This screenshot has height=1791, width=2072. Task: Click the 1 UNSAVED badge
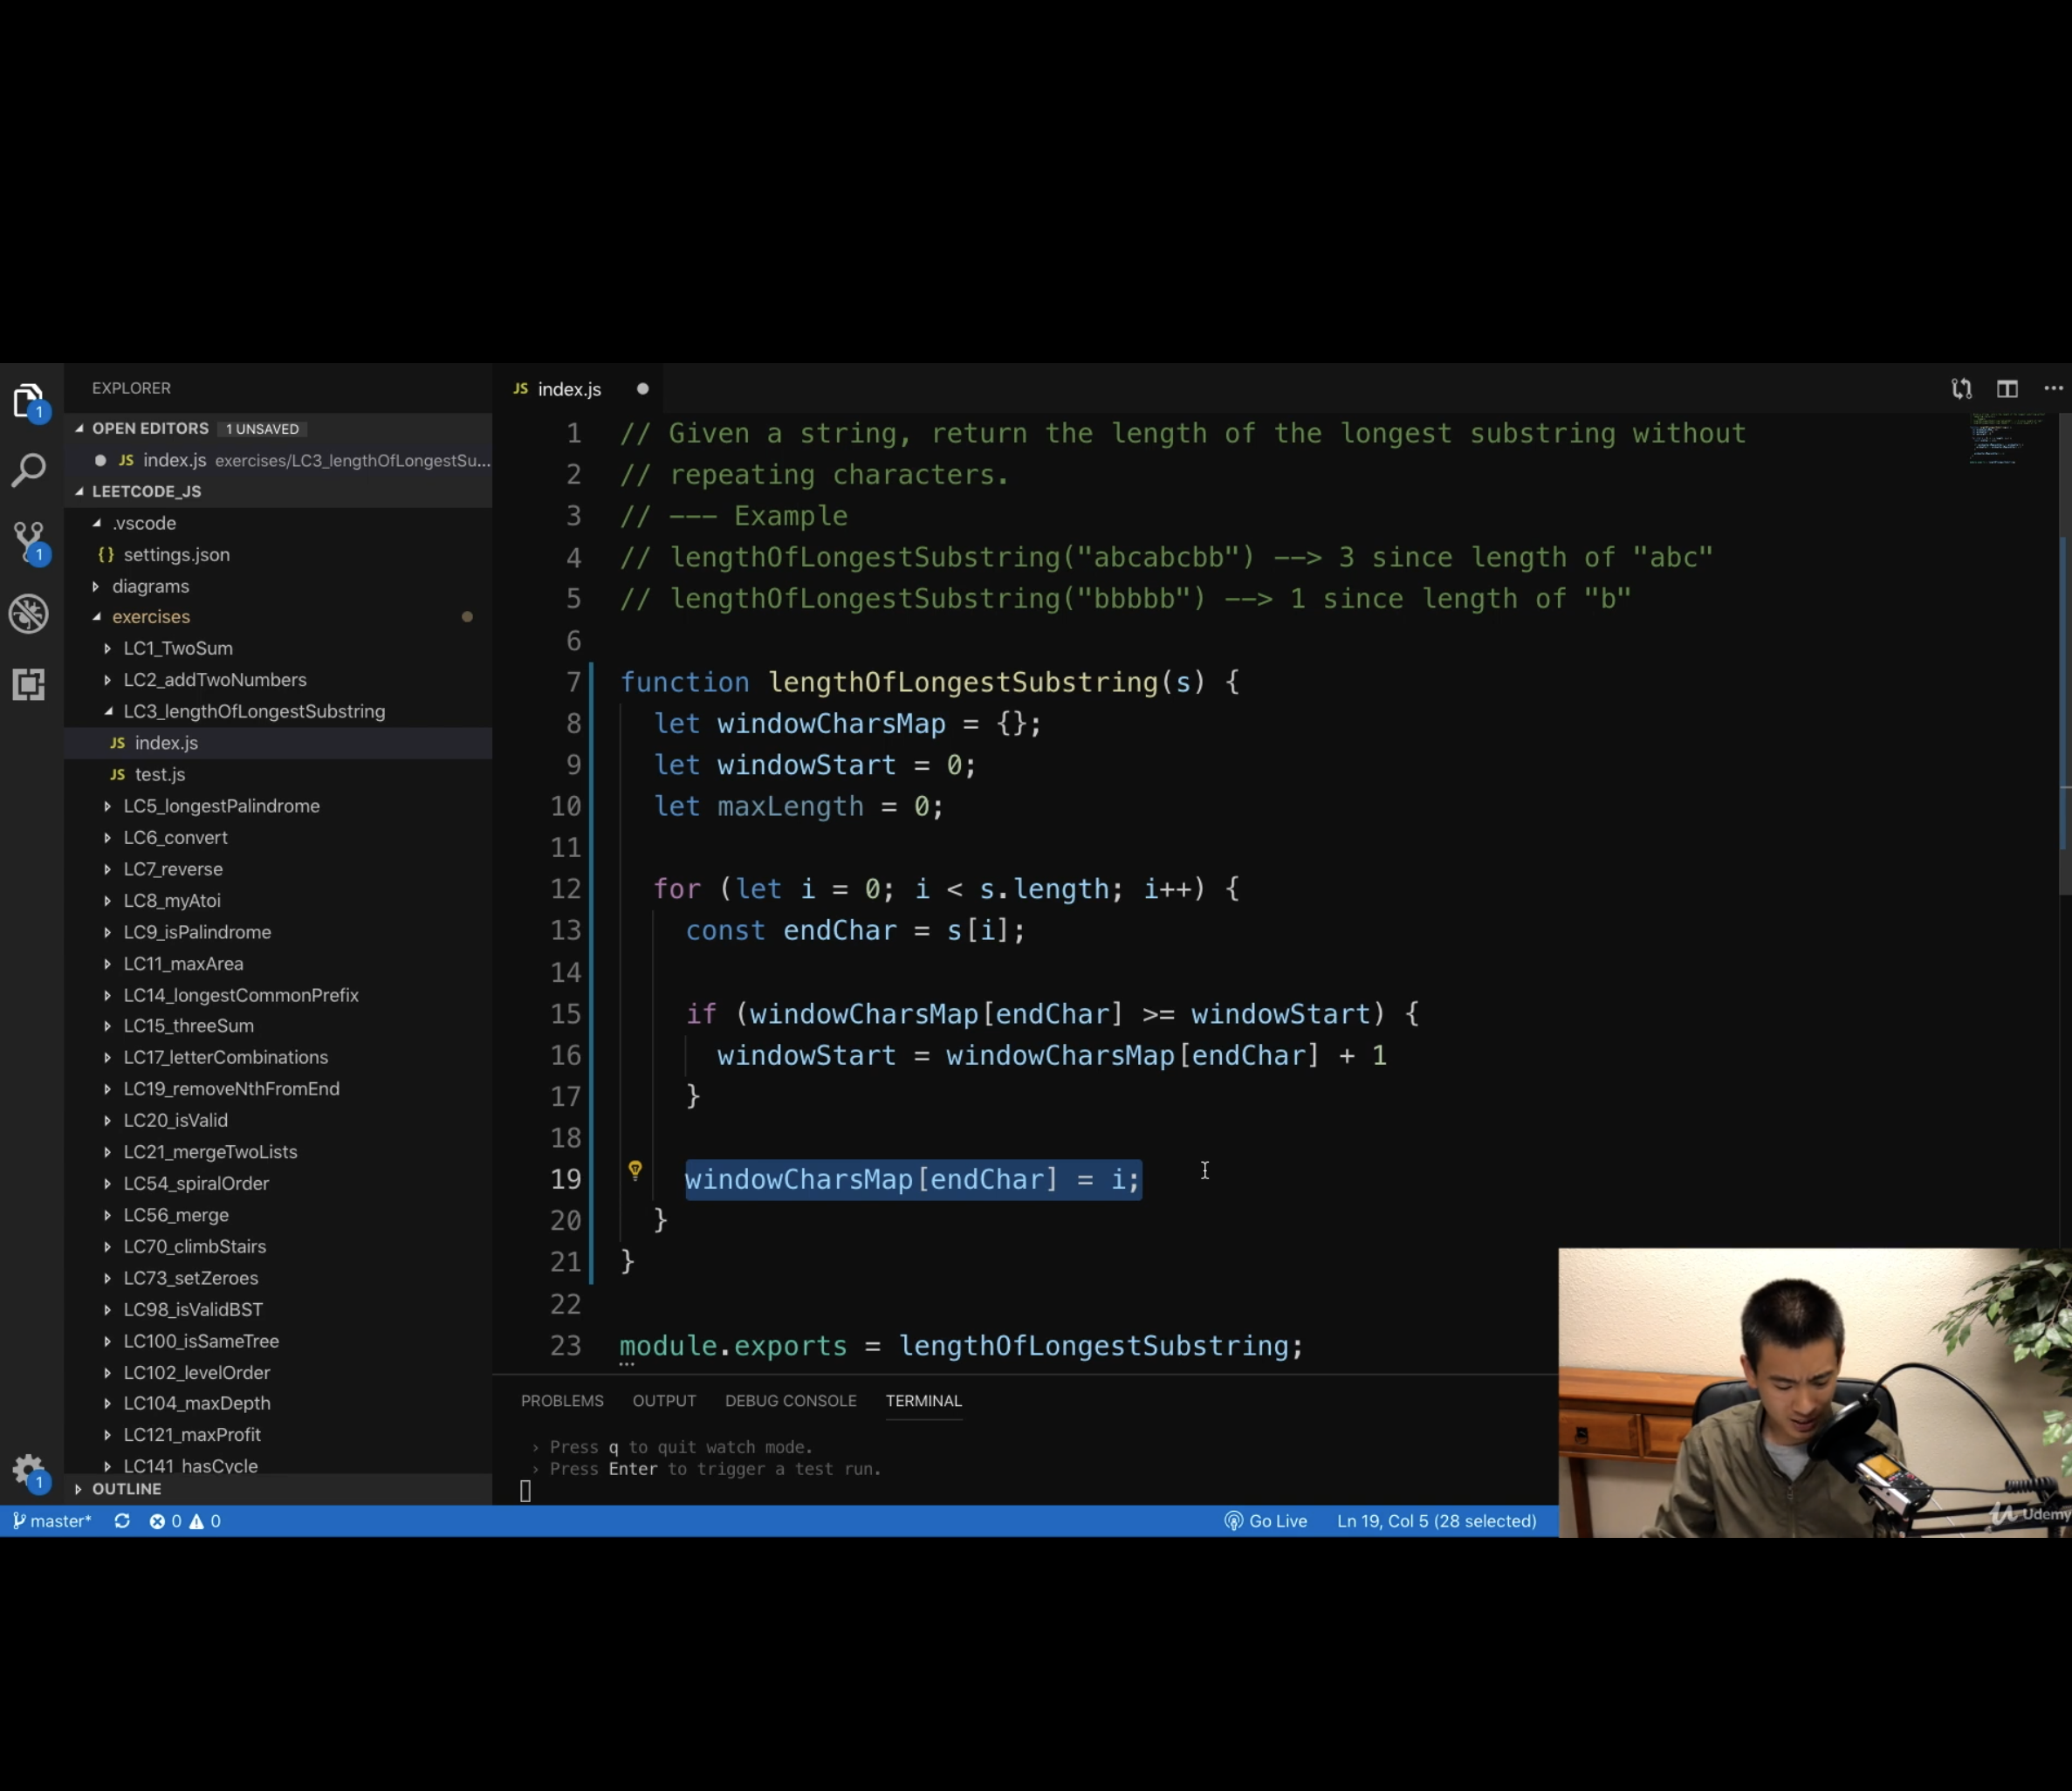[x=262, y=429]
